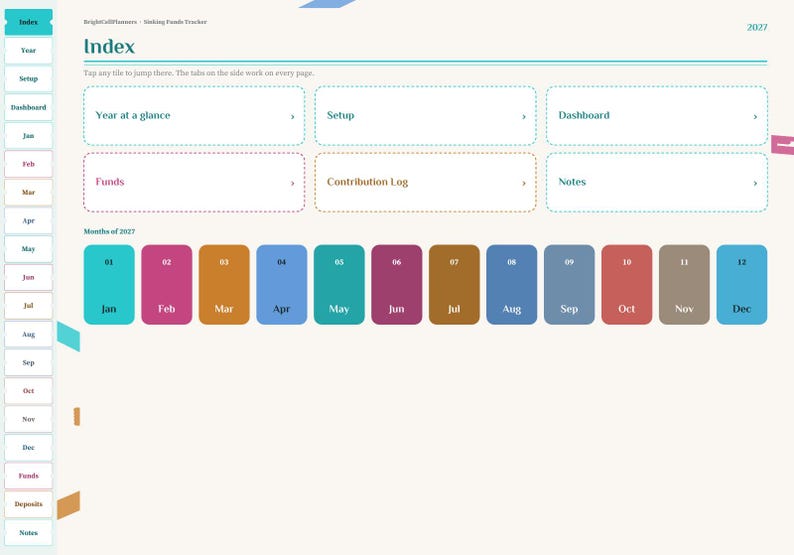The image size is (794, 555).
Task: Click the chevron on the Notes tile
Action: (x=755, y=183)
